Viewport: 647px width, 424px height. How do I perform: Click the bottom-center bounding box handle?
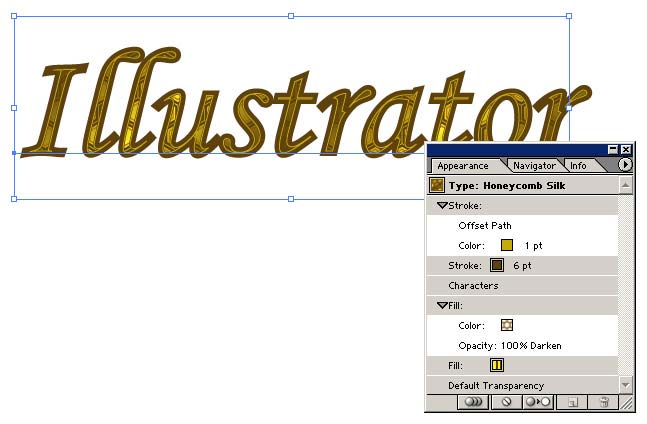[291, 199]
